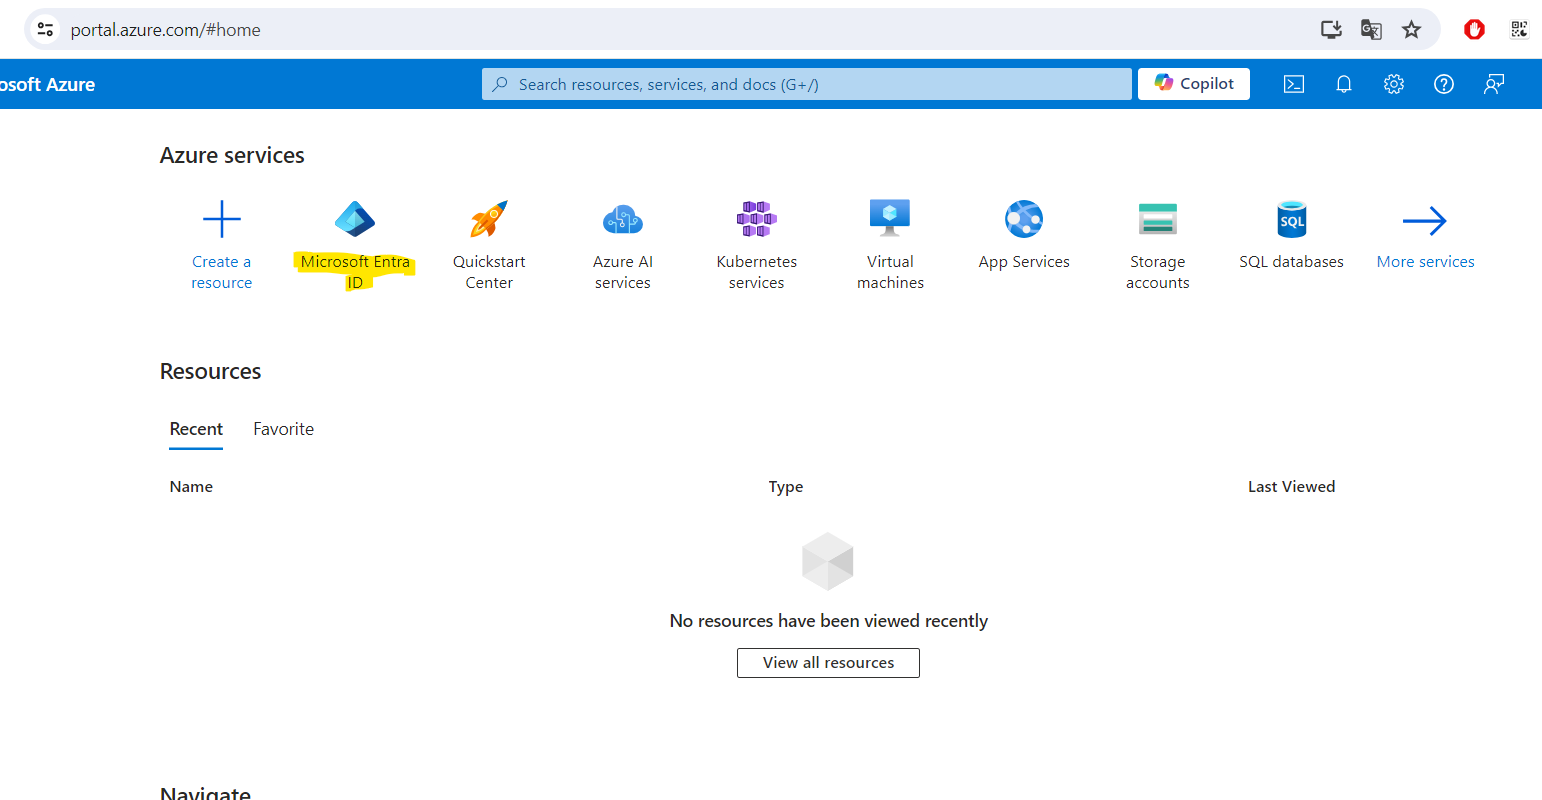
Task: Click the Quickstart Center label
Action: (489, 272)
